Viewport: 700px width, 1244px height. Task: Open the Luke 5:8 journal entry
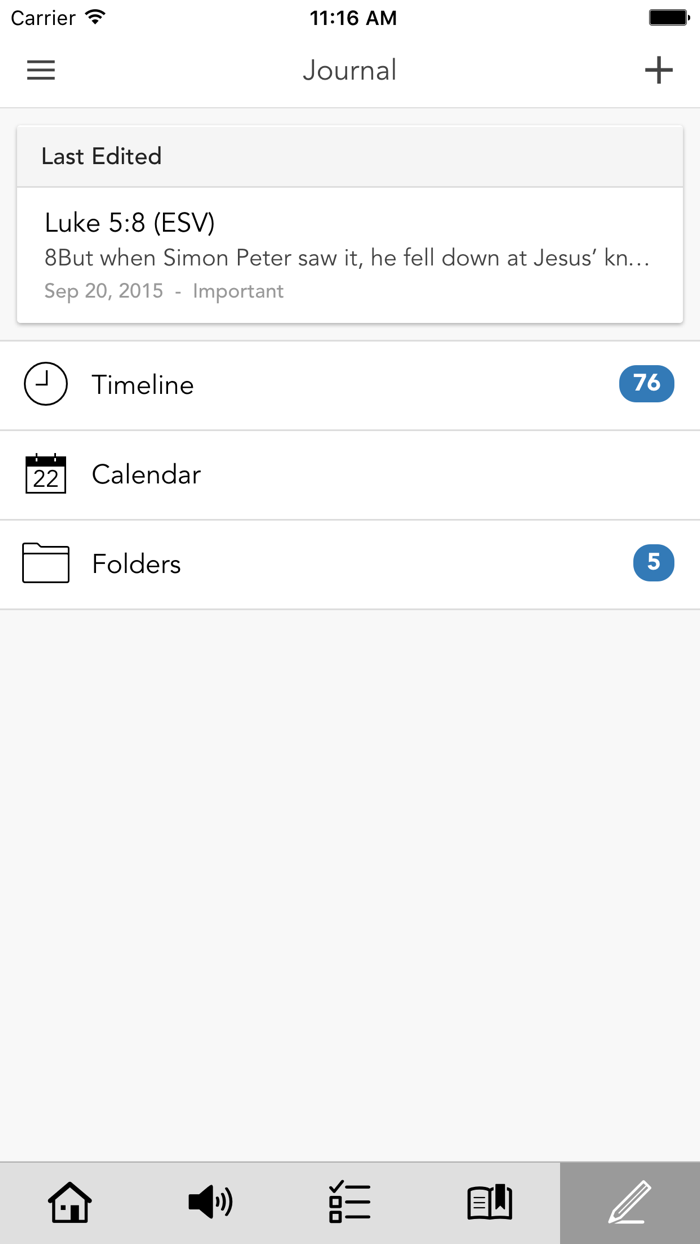tap(349, 255)
